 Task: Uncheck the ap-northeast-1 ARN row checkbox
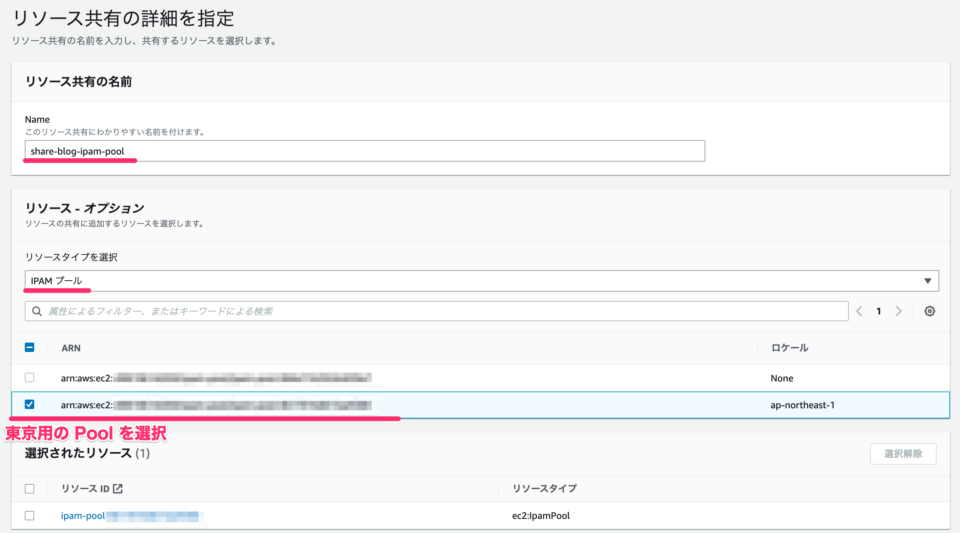pyautogui.click(x=29, y=404)
